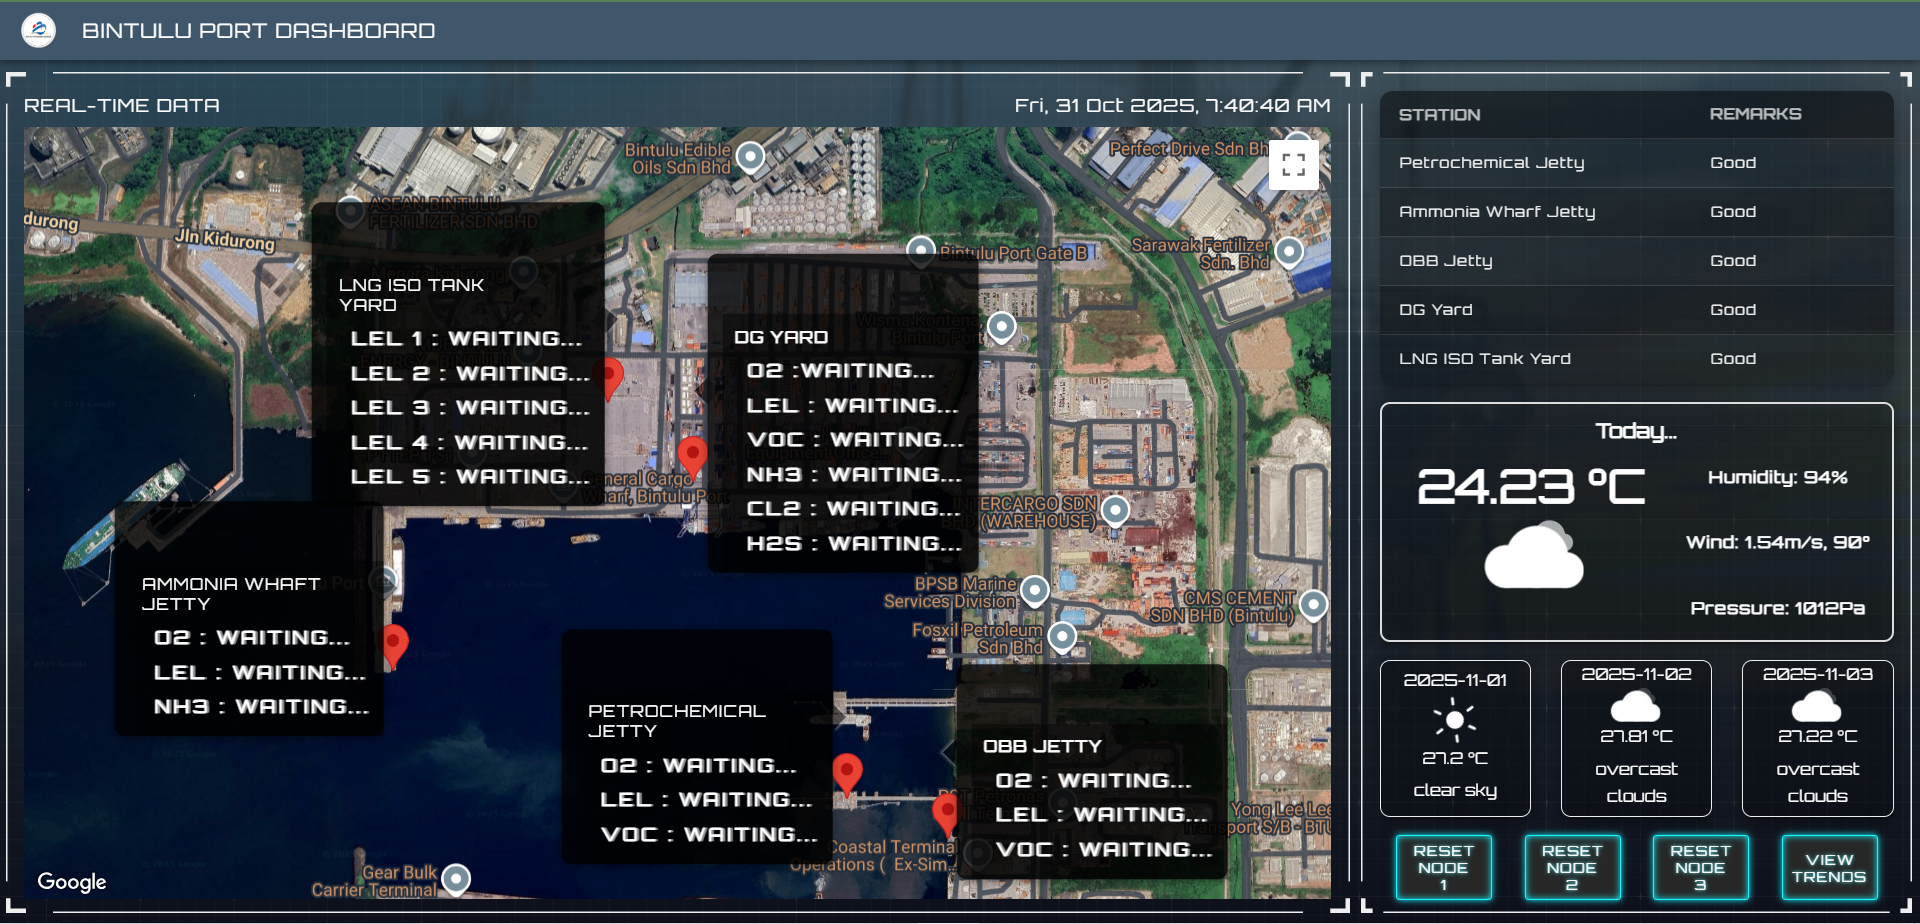
Task: Click the Good remark next to Petrochemical Jetty
Action: pos(1732,162)
